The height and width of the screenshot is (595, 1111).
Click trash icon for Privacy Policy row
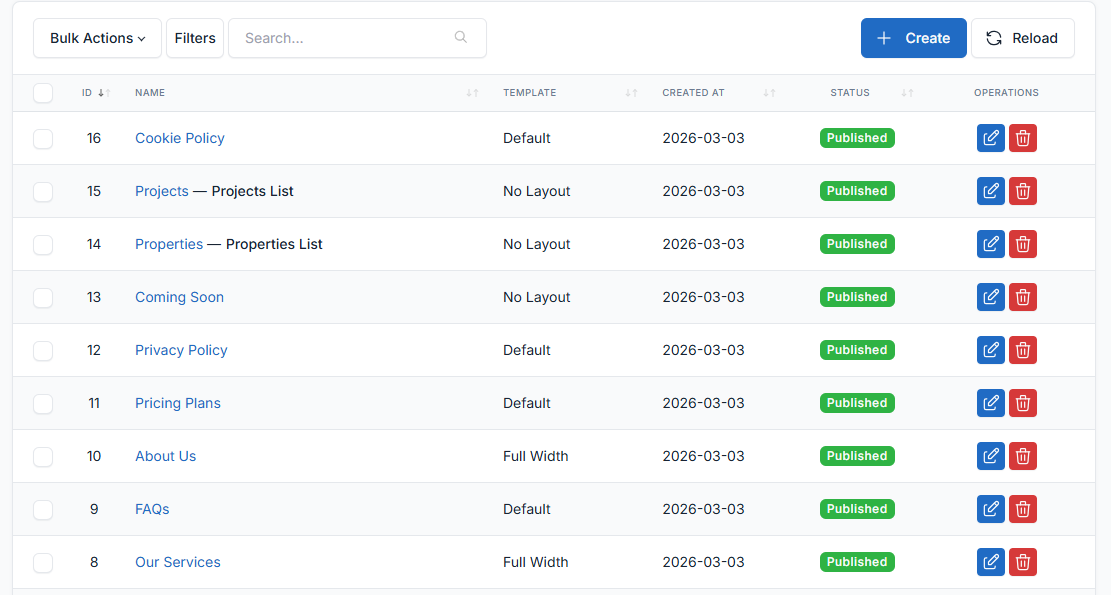point(1022,350)
